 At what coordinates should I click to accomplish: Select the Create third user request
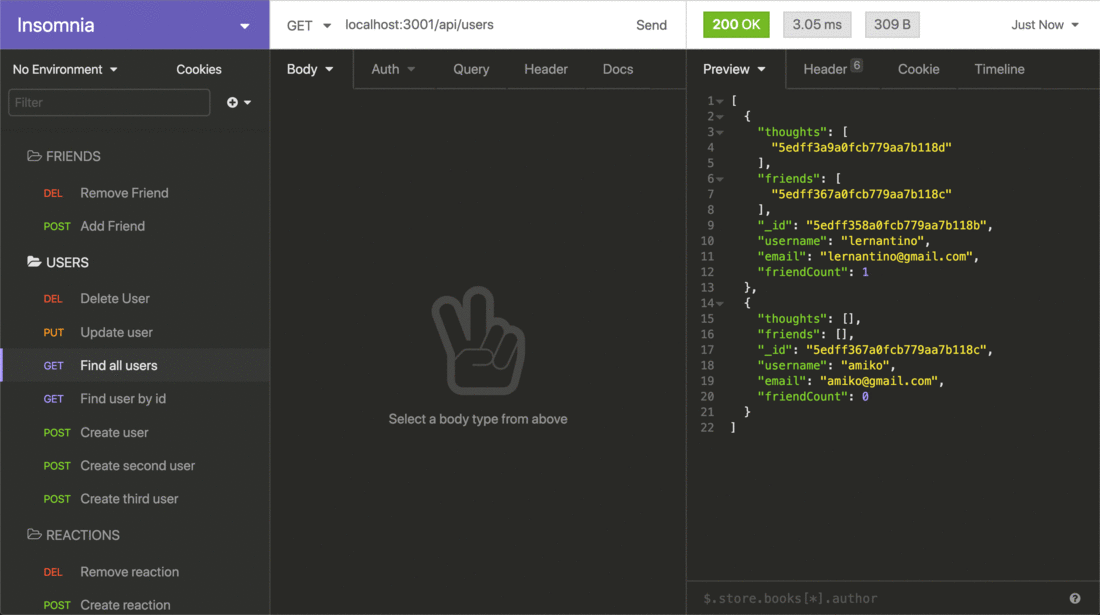(135, 499)
